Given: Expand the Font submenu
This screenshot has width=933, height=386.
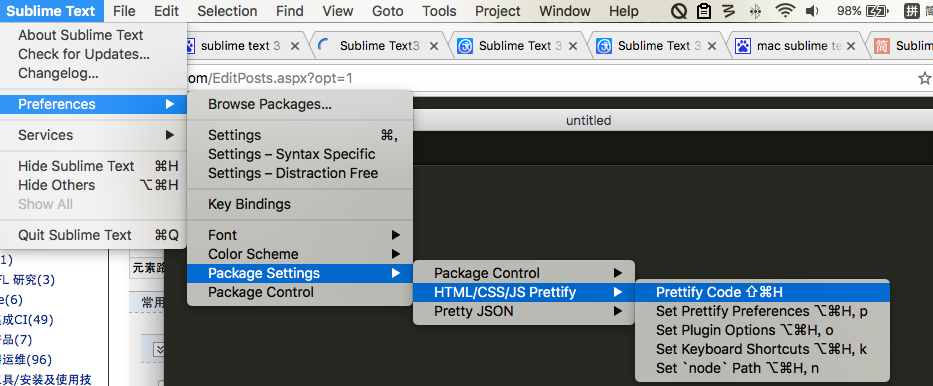Looking at the screenshot, I should click(300, 235).
